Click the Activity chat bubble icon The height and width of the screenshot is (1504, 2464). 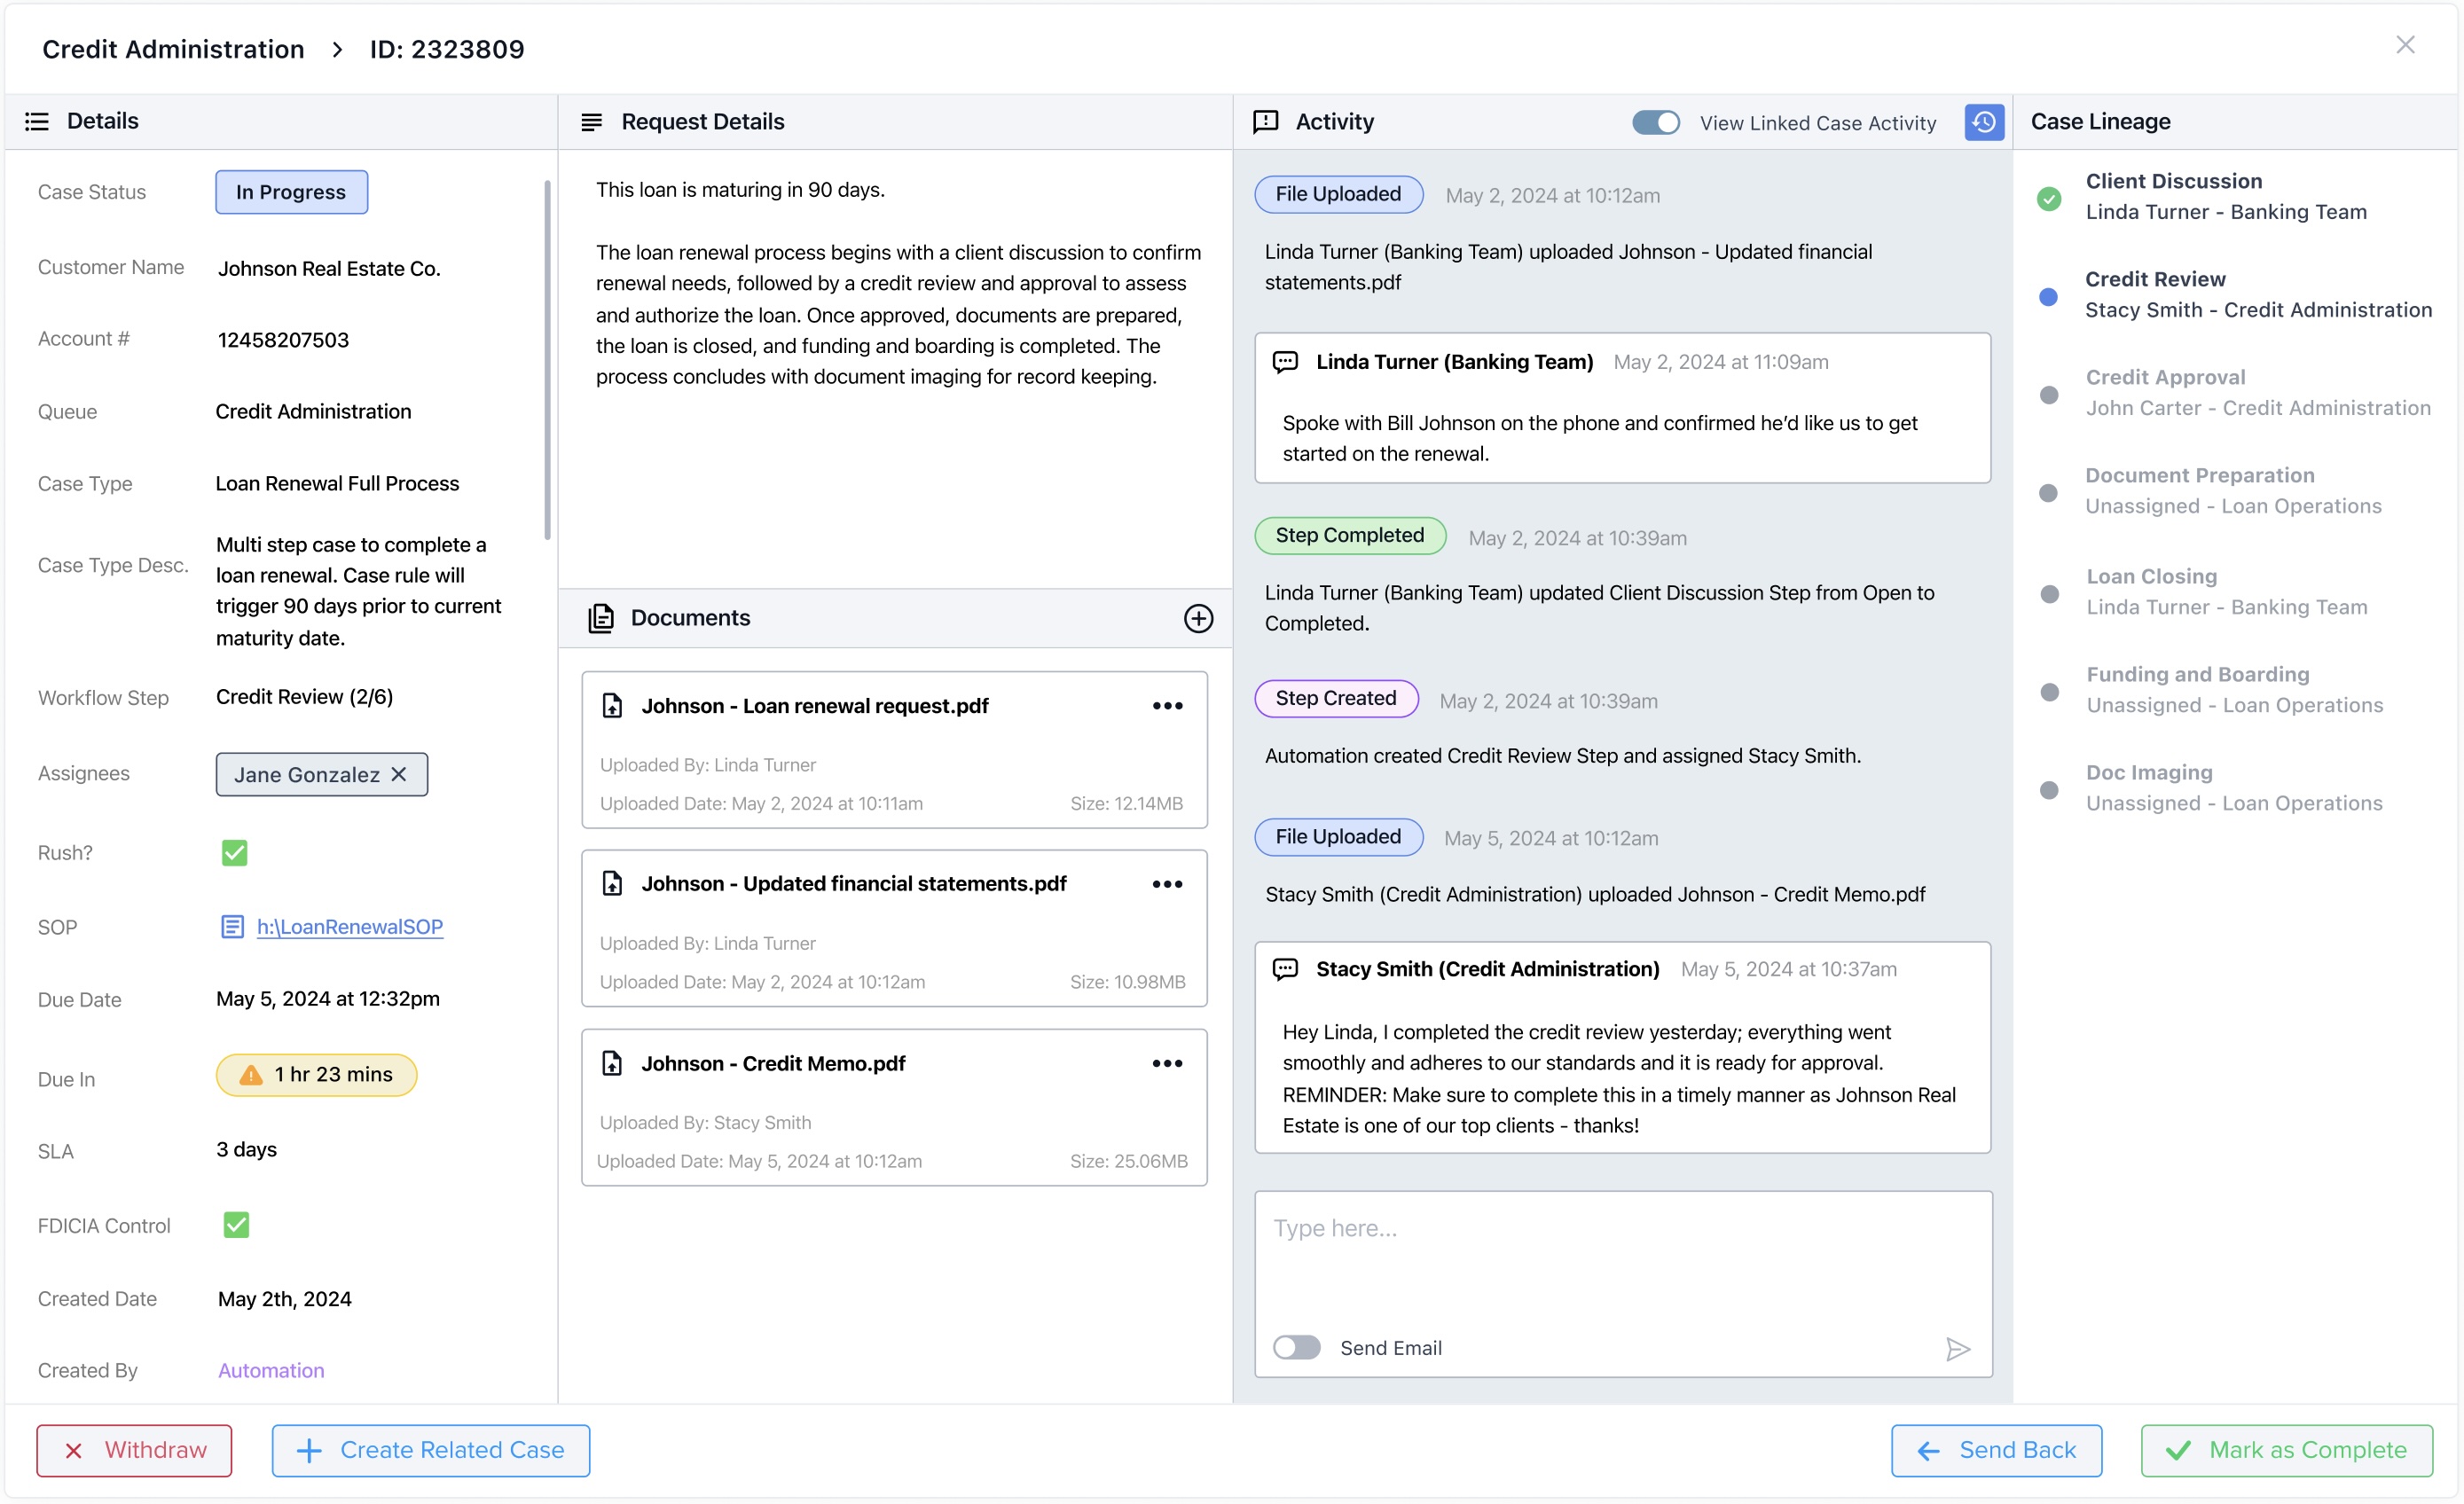1265,121
